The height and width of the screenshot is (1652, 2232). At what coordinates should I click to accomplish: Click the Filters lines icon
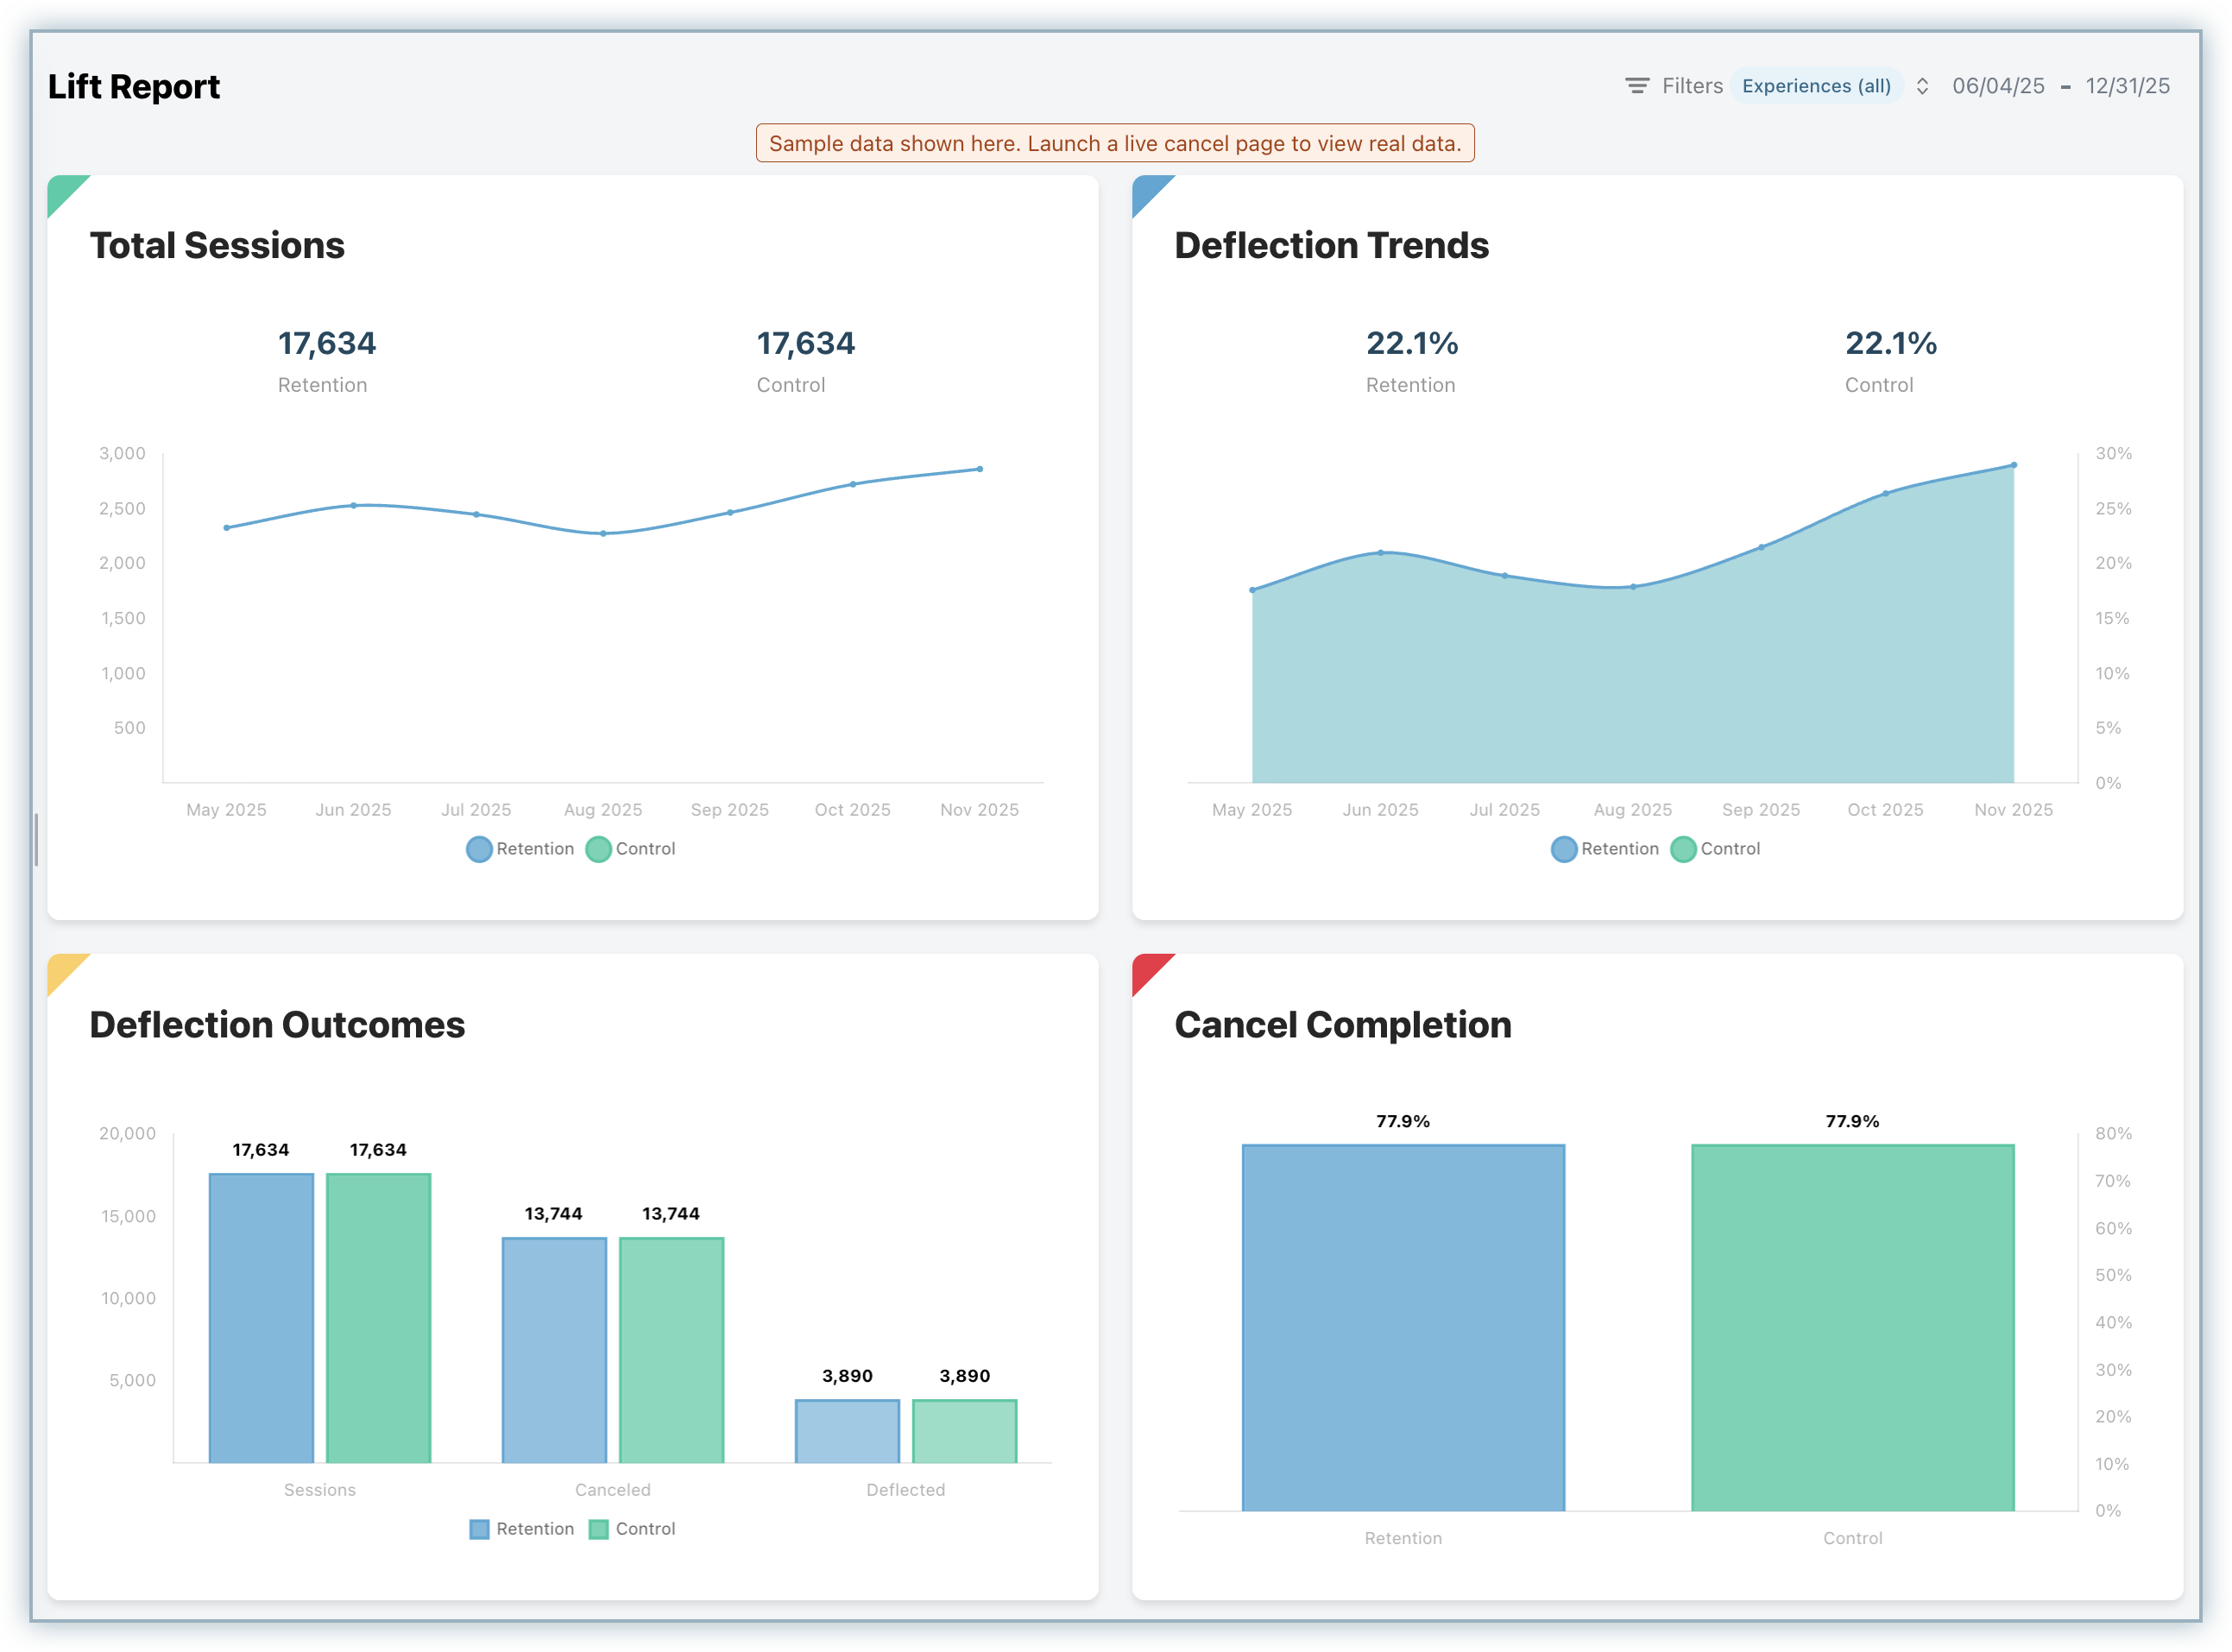[x=1636, y=86]
